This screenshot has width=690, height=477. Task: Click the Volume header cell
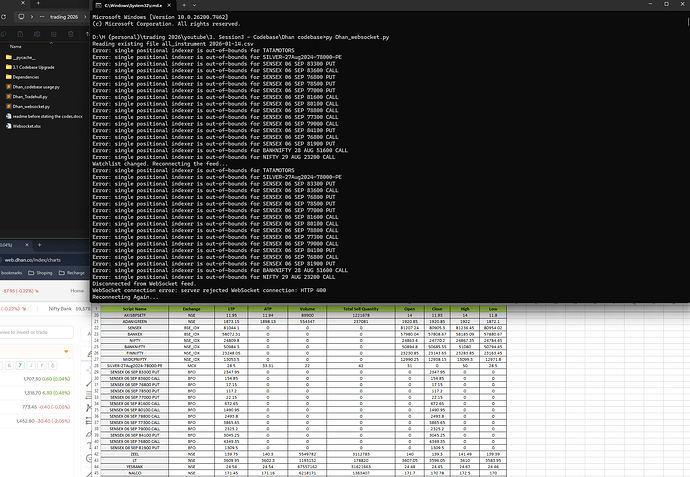coord(307,309)
